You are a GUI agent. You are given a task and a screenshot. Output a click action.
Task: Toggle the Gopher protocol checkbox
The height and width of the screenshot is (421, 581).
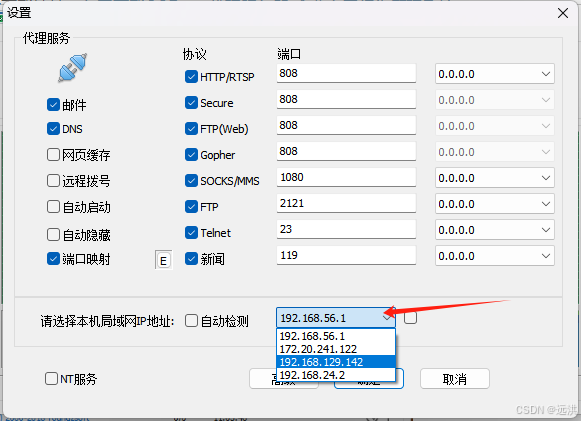point(191,155)
